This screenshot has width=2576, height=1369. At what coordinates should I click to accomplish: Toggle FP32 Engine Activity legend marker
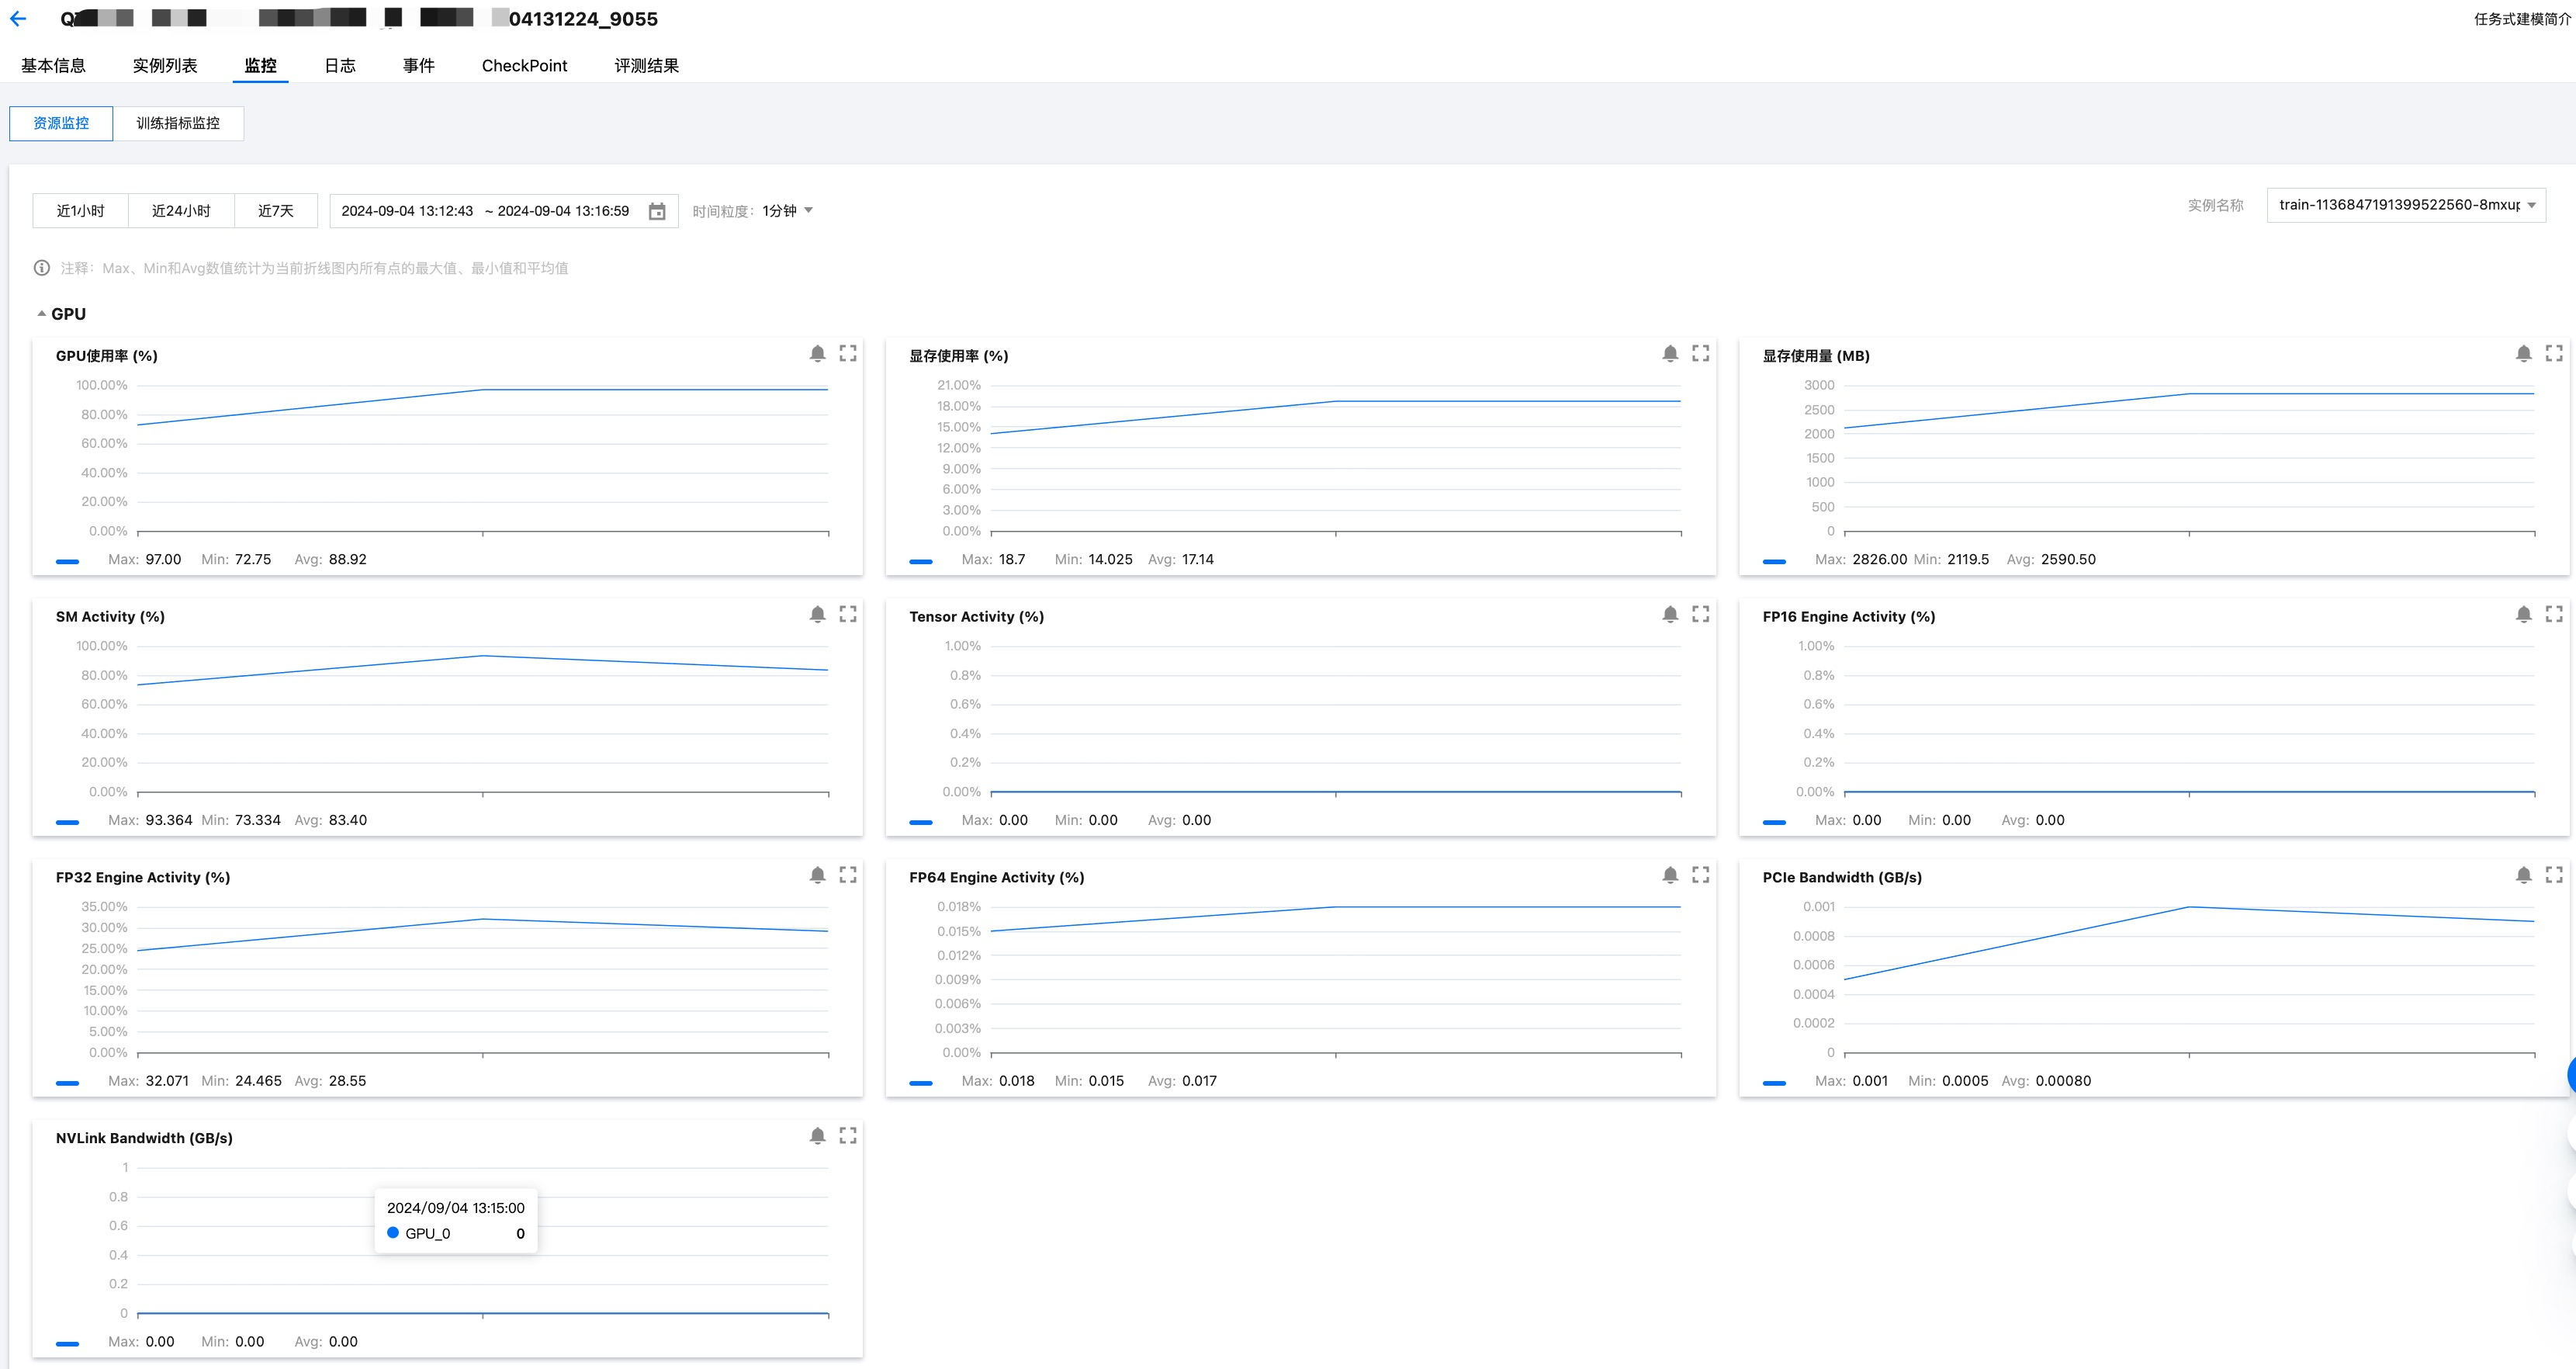(x=67, y=1083)
